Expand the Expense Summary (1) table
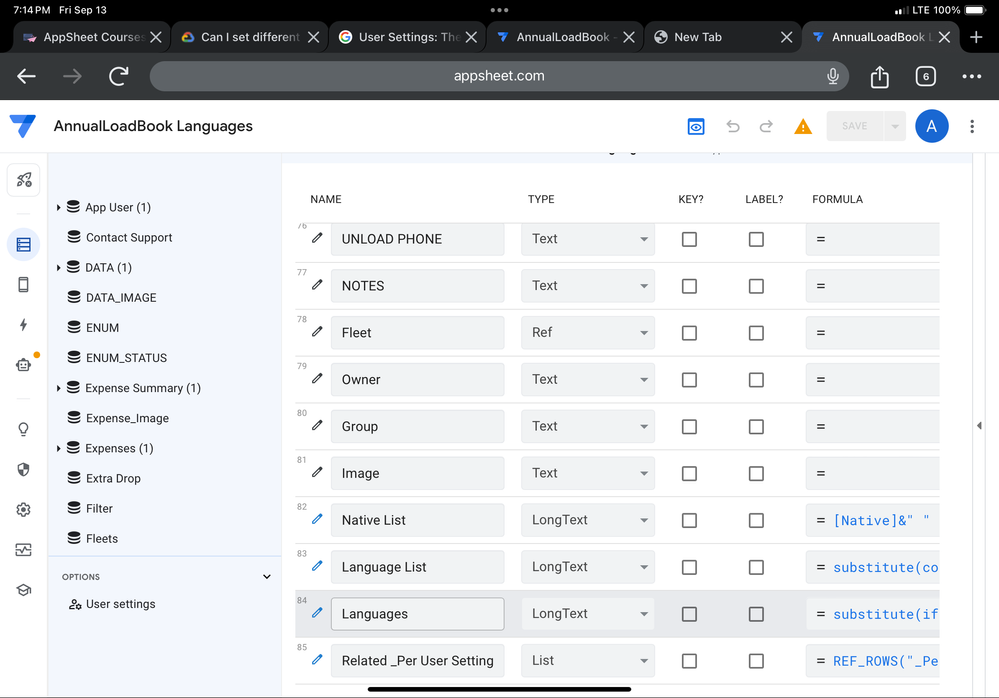The width and height of the screenshot is (999, 698). pyautogui.click(x=58, y=388)
